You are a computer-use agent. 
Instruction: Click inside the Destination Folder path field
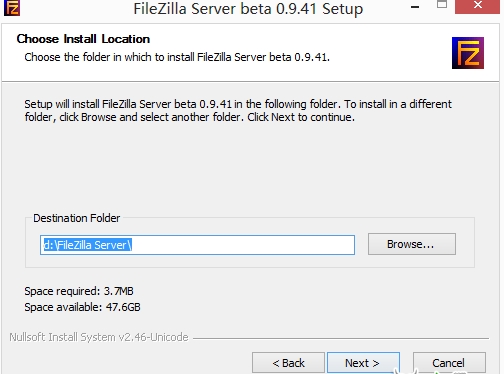[x=197, y=245]
